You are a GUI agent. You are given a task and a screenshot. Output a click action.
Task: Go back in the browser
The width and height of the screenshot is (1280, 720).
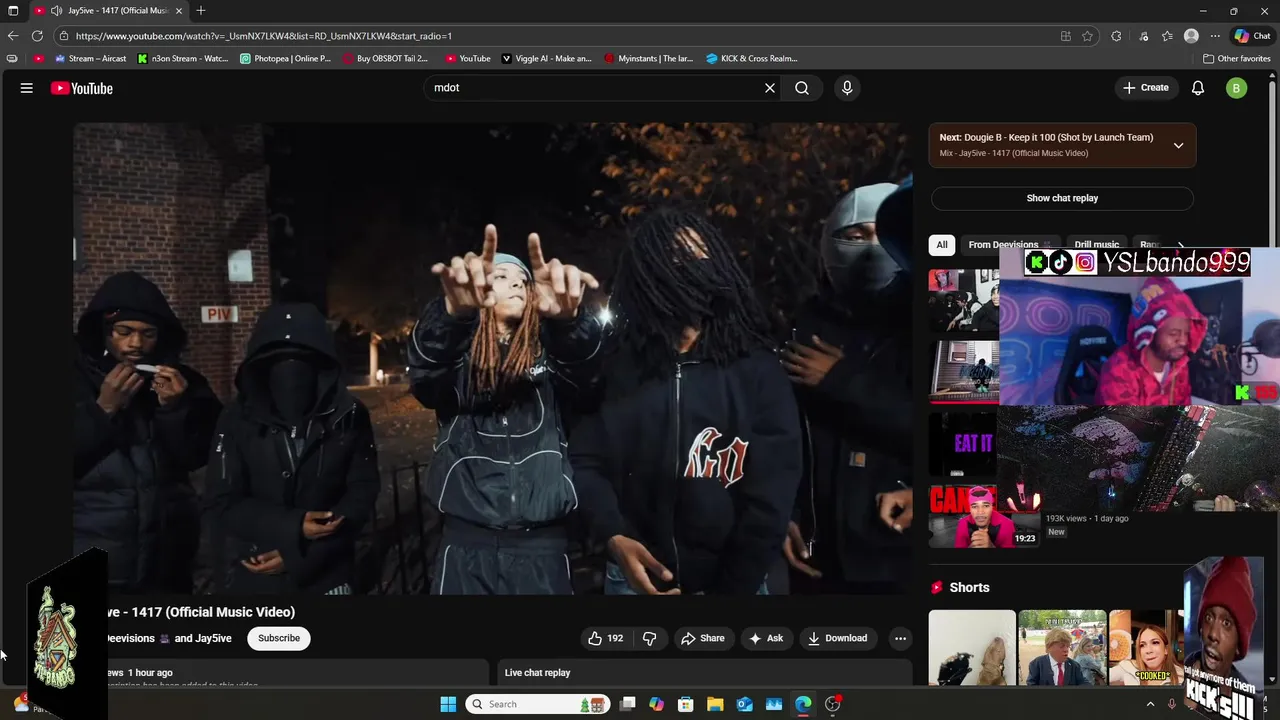(x=13, y=36)
